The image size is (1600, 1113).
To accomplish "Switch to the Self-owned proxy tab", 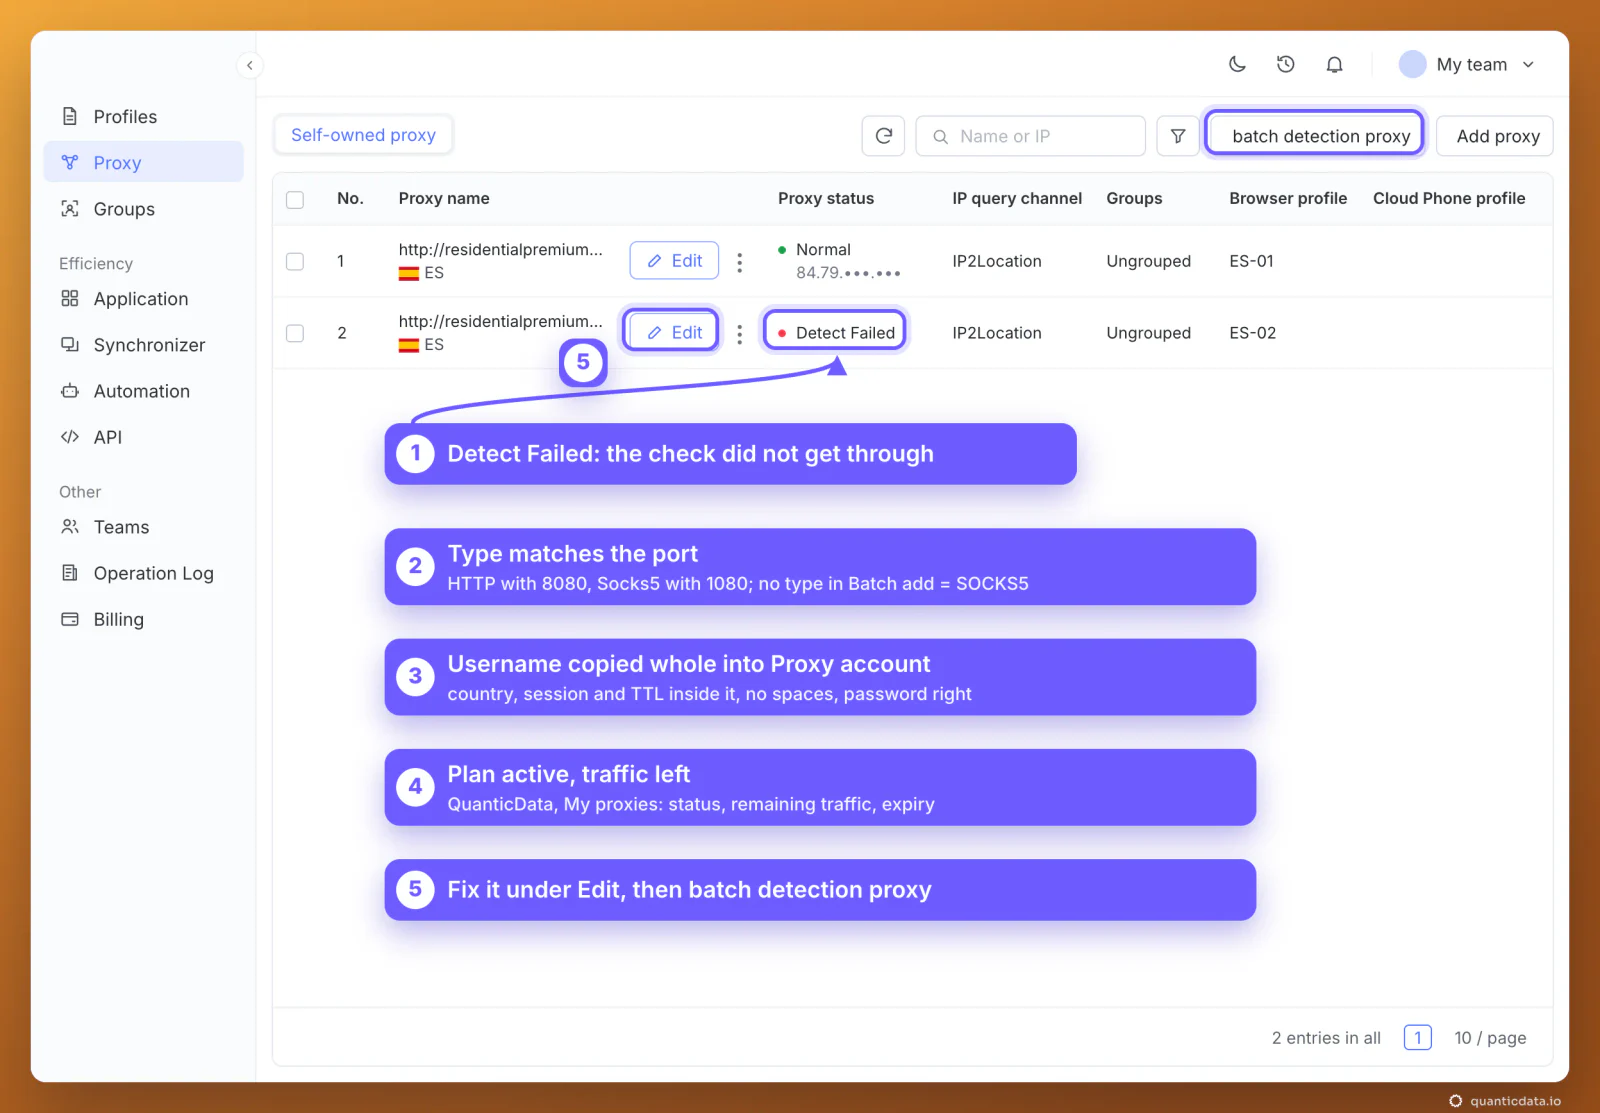I will pos(363,135).
